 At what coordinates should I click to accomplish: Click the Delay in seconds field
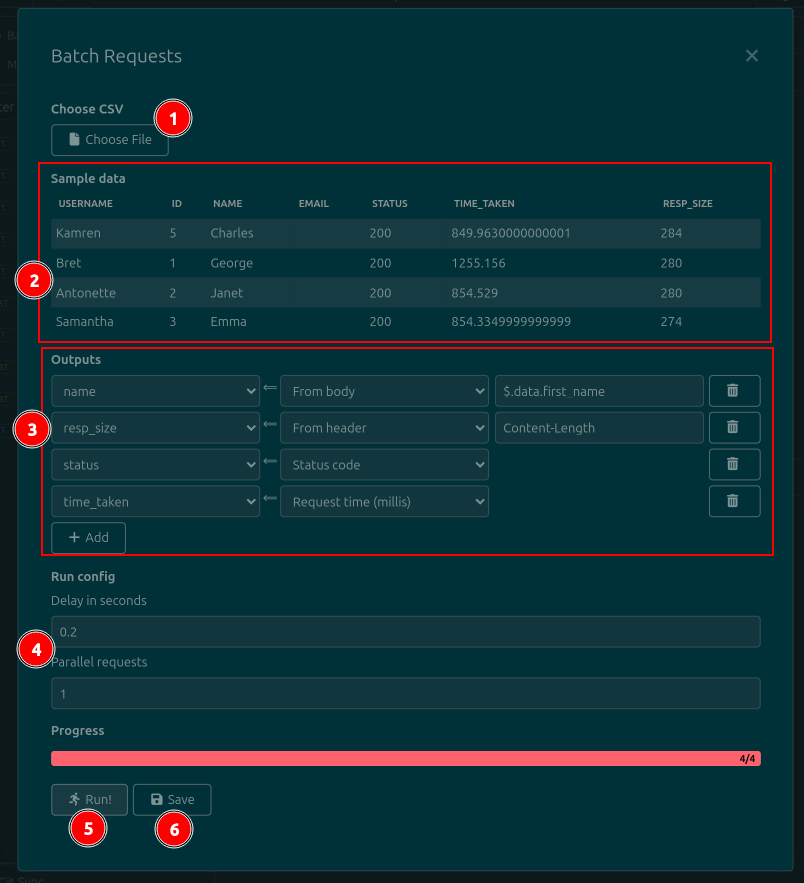tap(405, 632)
